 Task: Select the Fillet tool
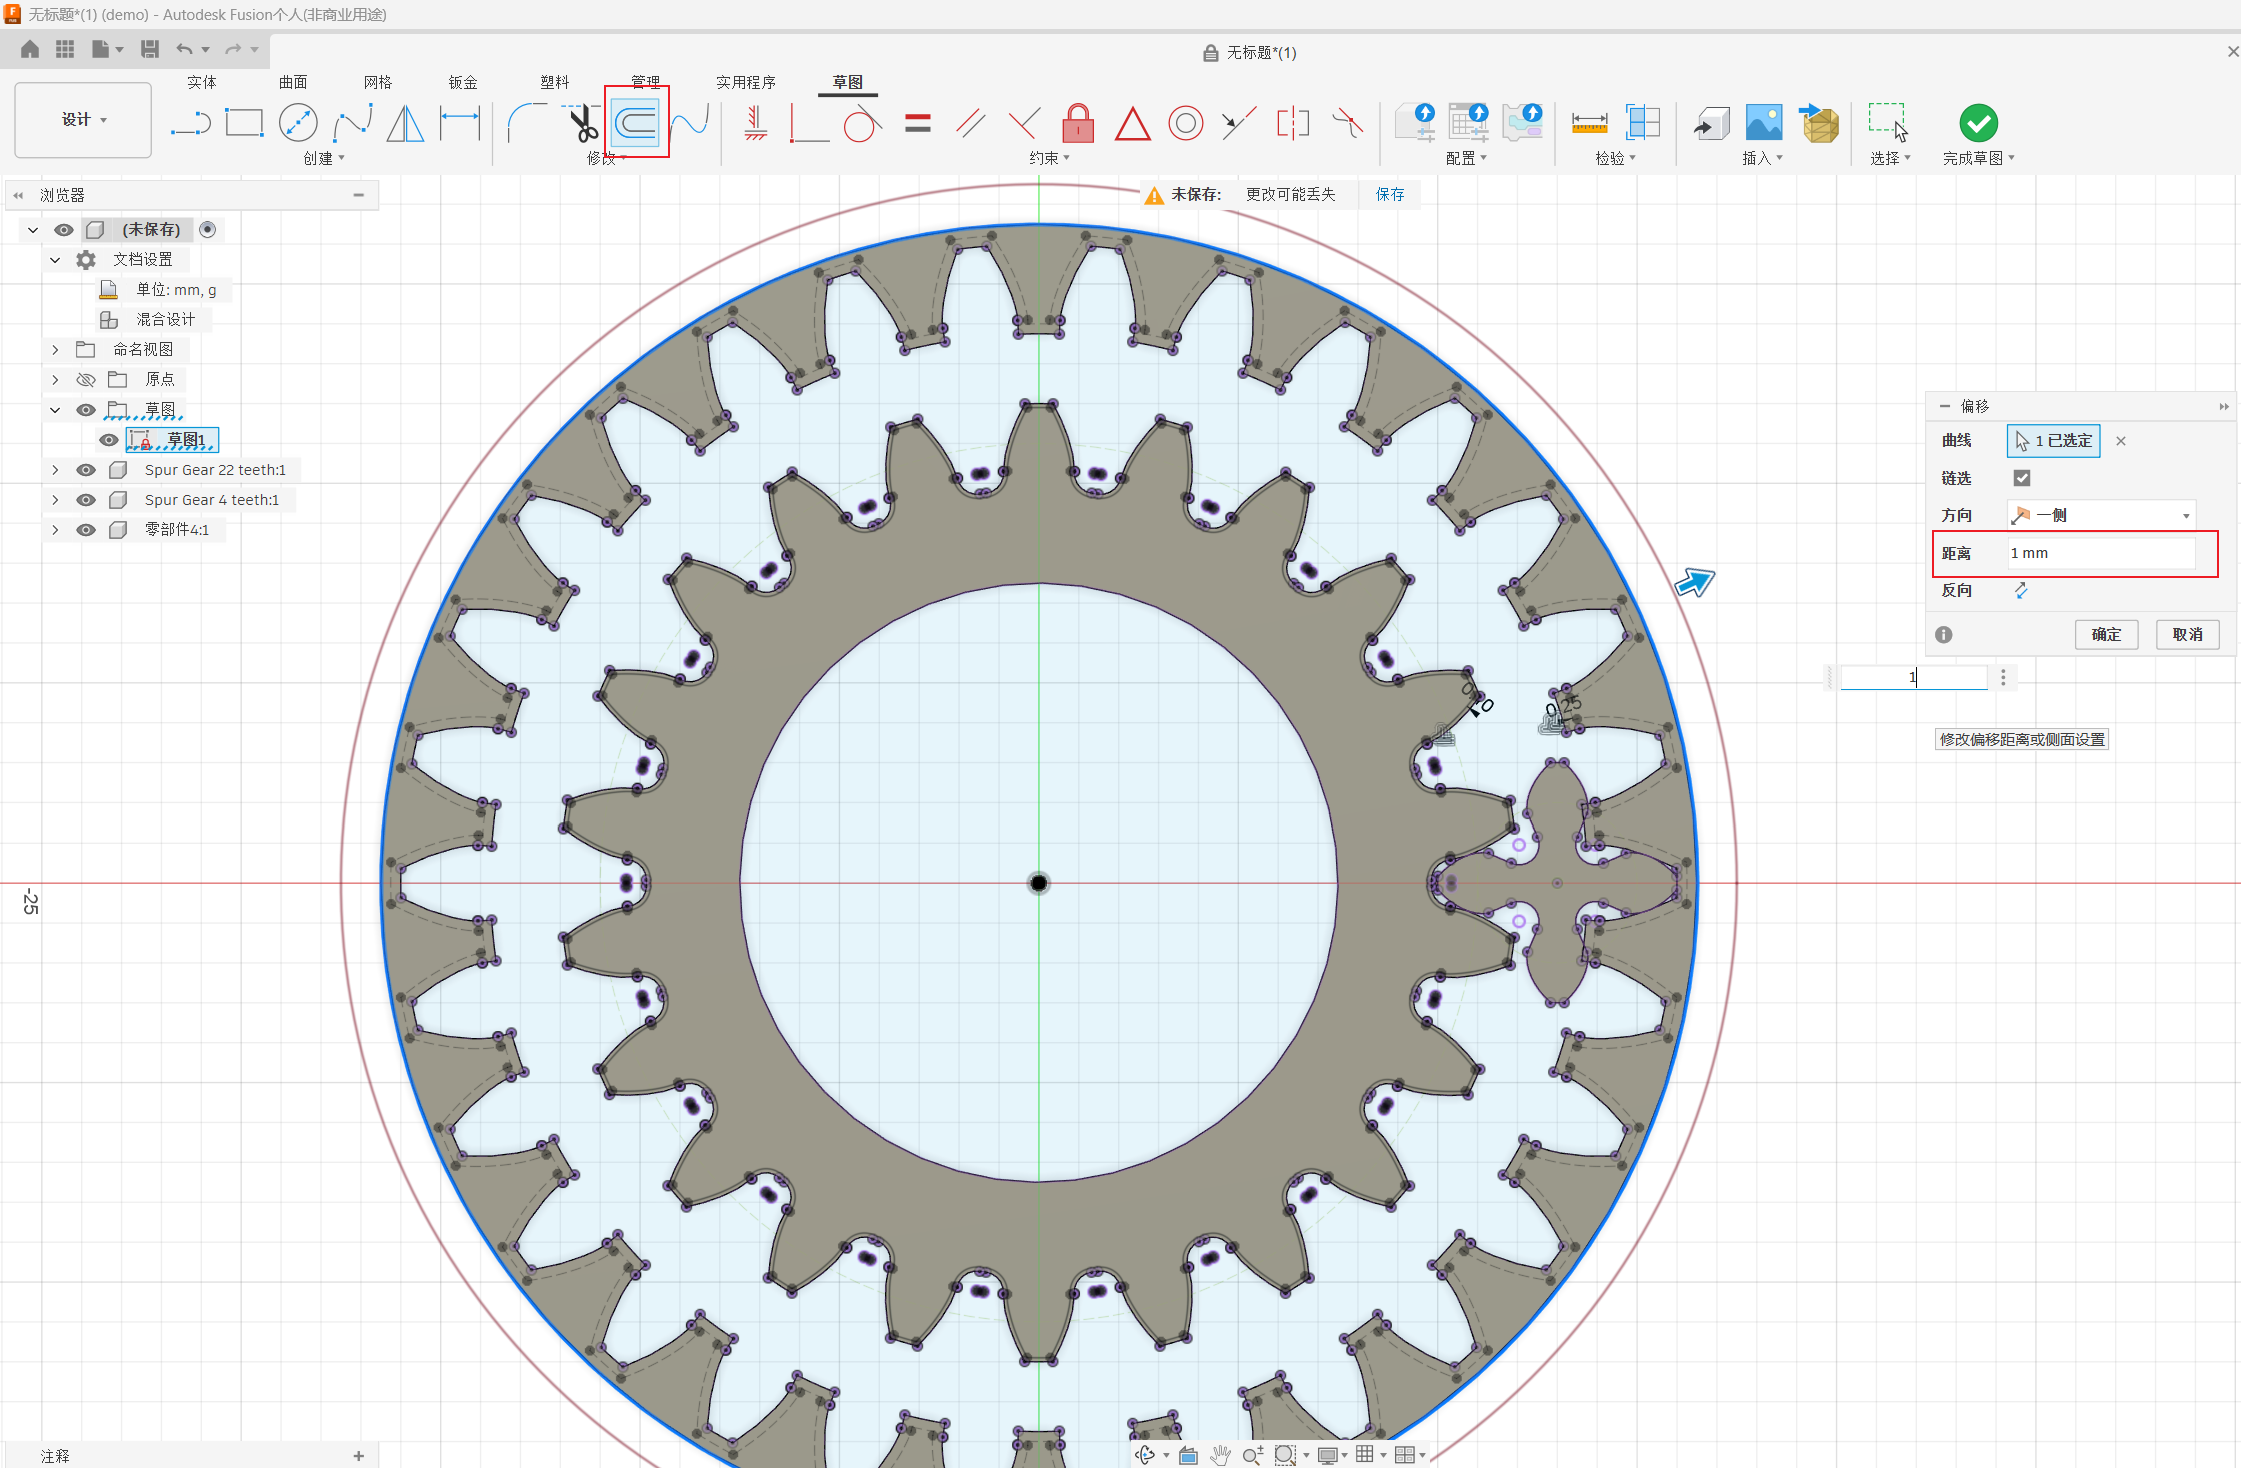pyautogui.click(x=527, y=124)
